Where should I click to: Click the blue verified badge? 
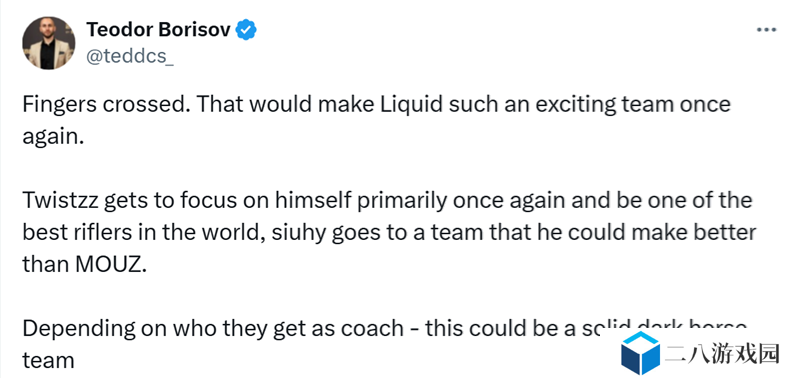click(x=246, y=30)
